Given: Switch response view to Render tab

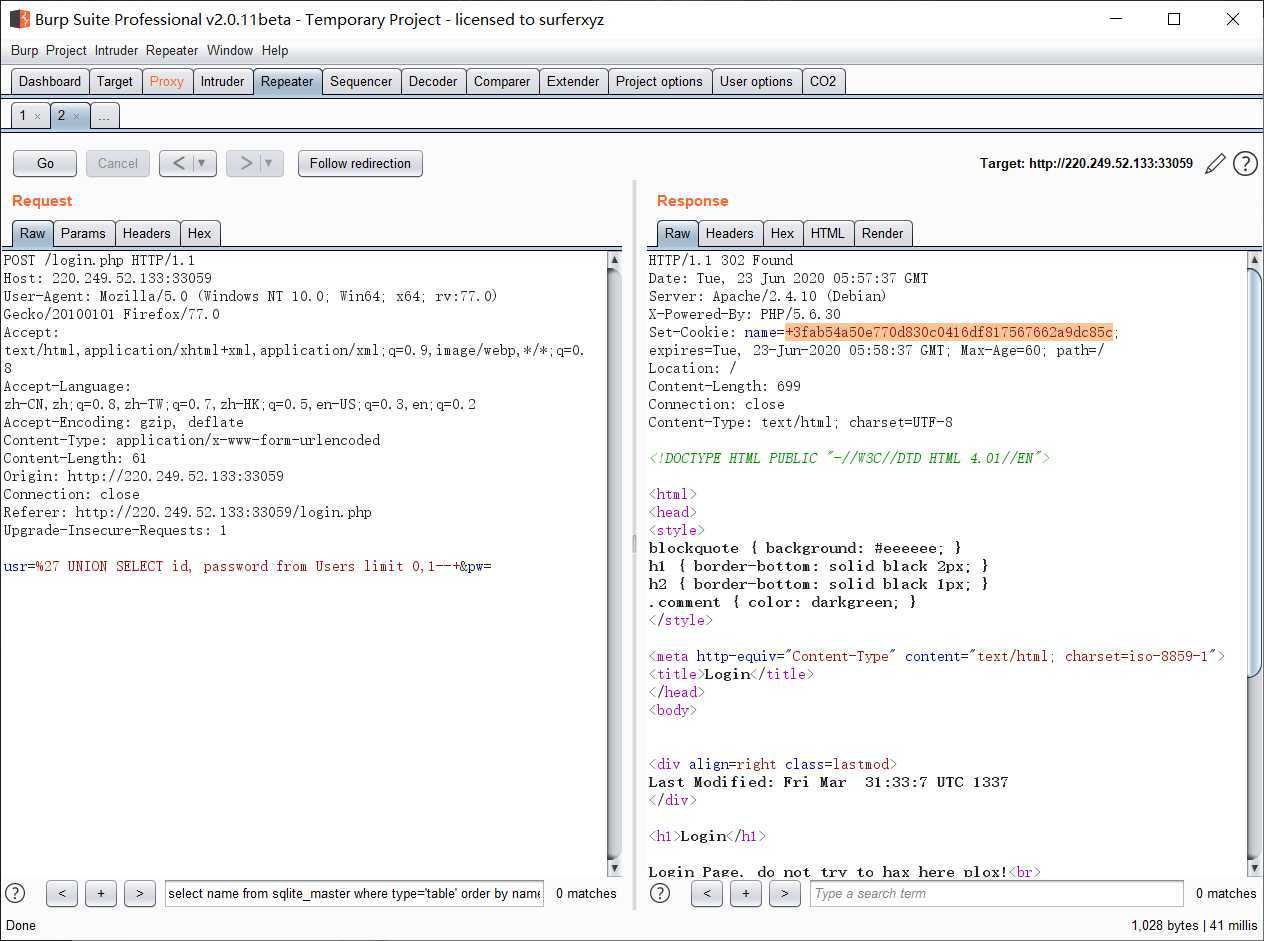Looking at the screenshot, I should click(x=882, y=233).
